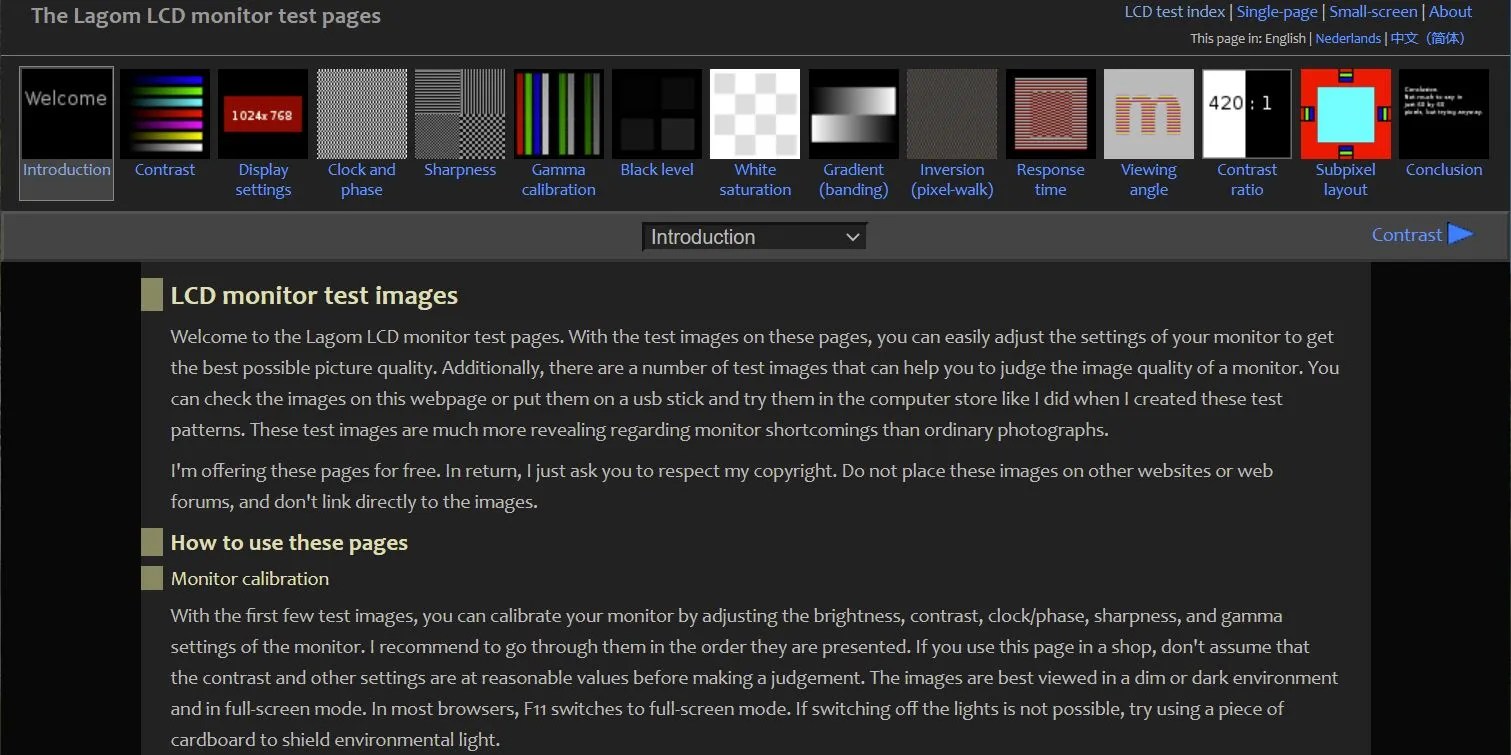Screen dimensions: 1511x755
Task: Select the Sharpness test pattern
Action: click(459, 113)
